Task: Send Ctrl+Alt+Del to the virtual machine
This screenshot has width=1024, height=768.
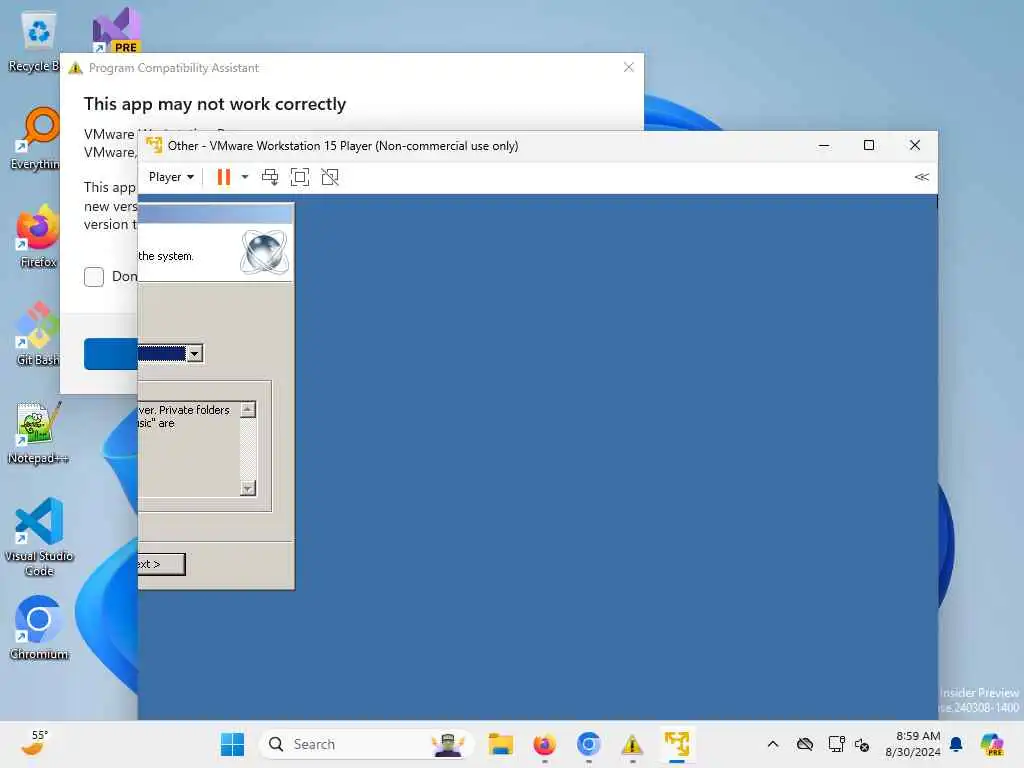Action: pos(270,177)
